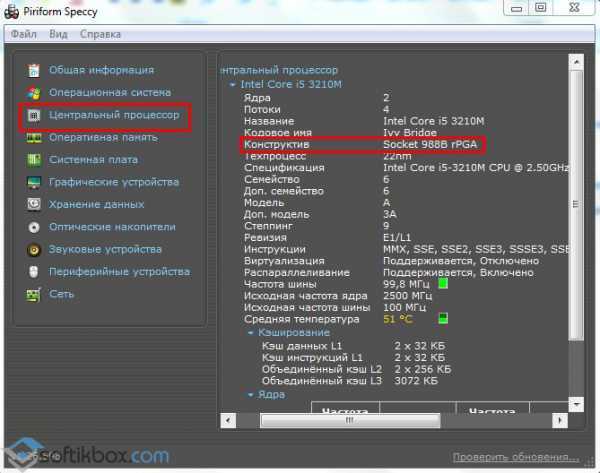Click the Потоки row label
This screenshot has height=473, width=600.
pos(262,109)
